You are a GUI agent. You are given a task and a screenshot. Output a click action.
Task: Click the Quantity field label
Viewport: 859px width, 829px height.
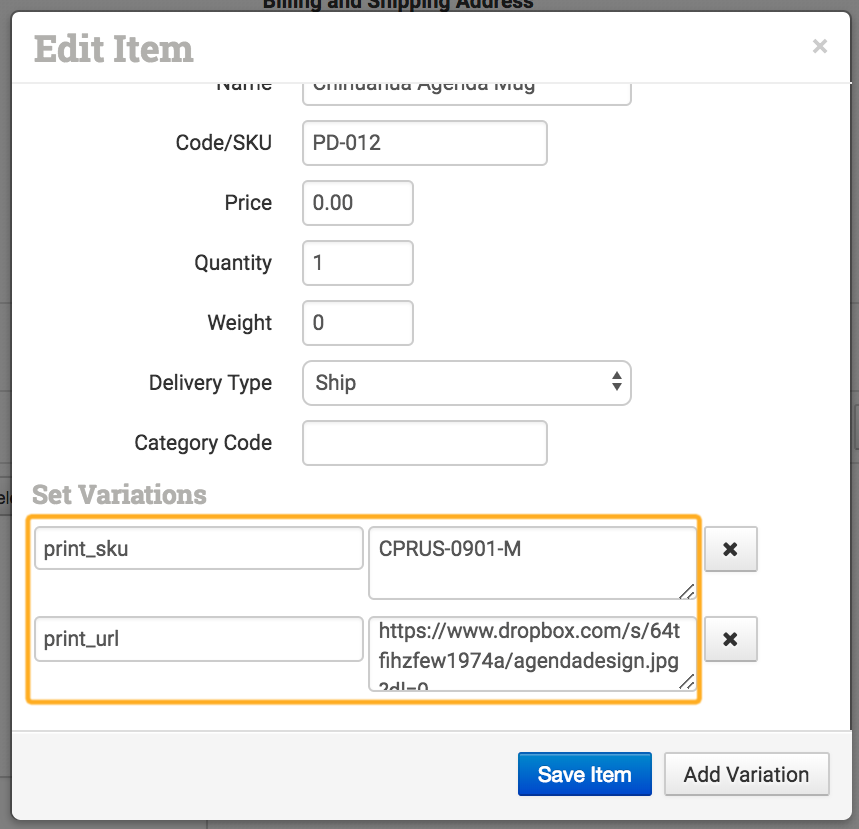tap(233, 263)
